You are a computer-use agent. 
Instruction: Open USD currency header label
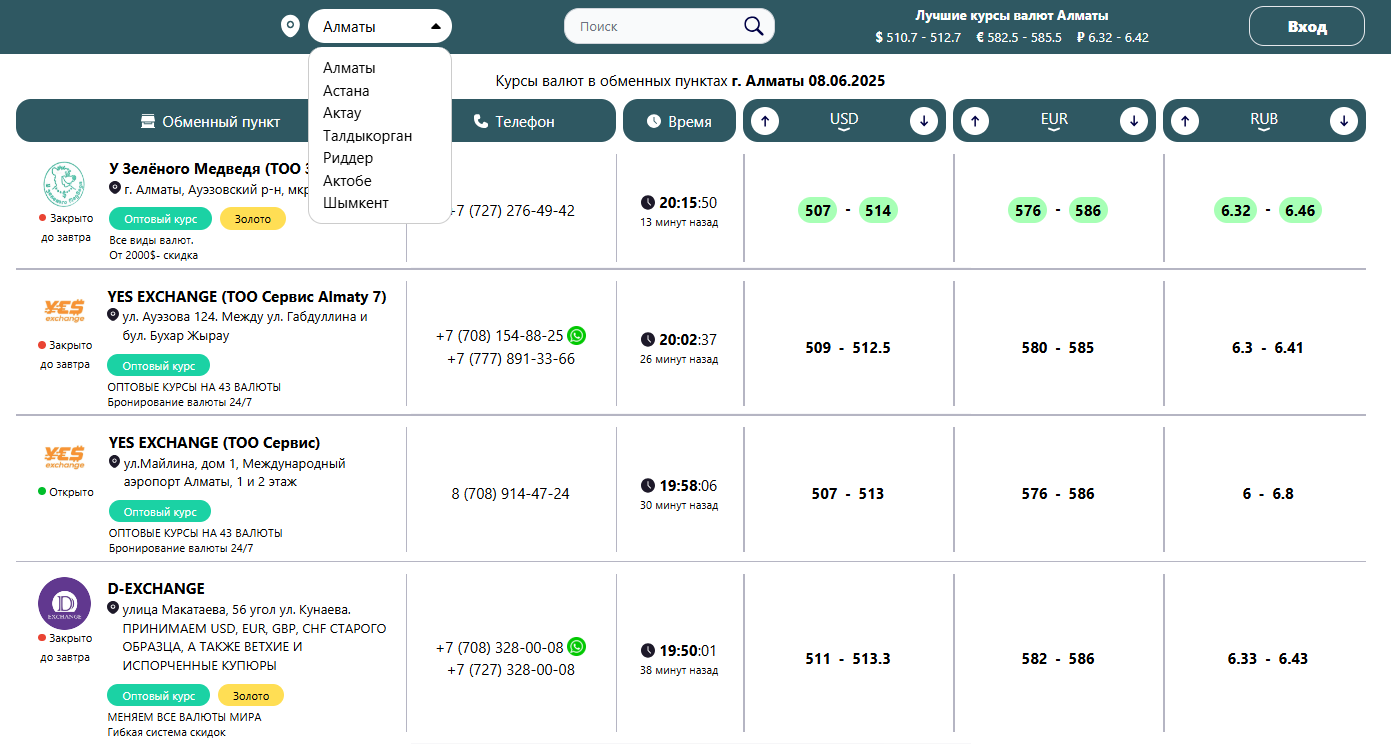(844, 120)
